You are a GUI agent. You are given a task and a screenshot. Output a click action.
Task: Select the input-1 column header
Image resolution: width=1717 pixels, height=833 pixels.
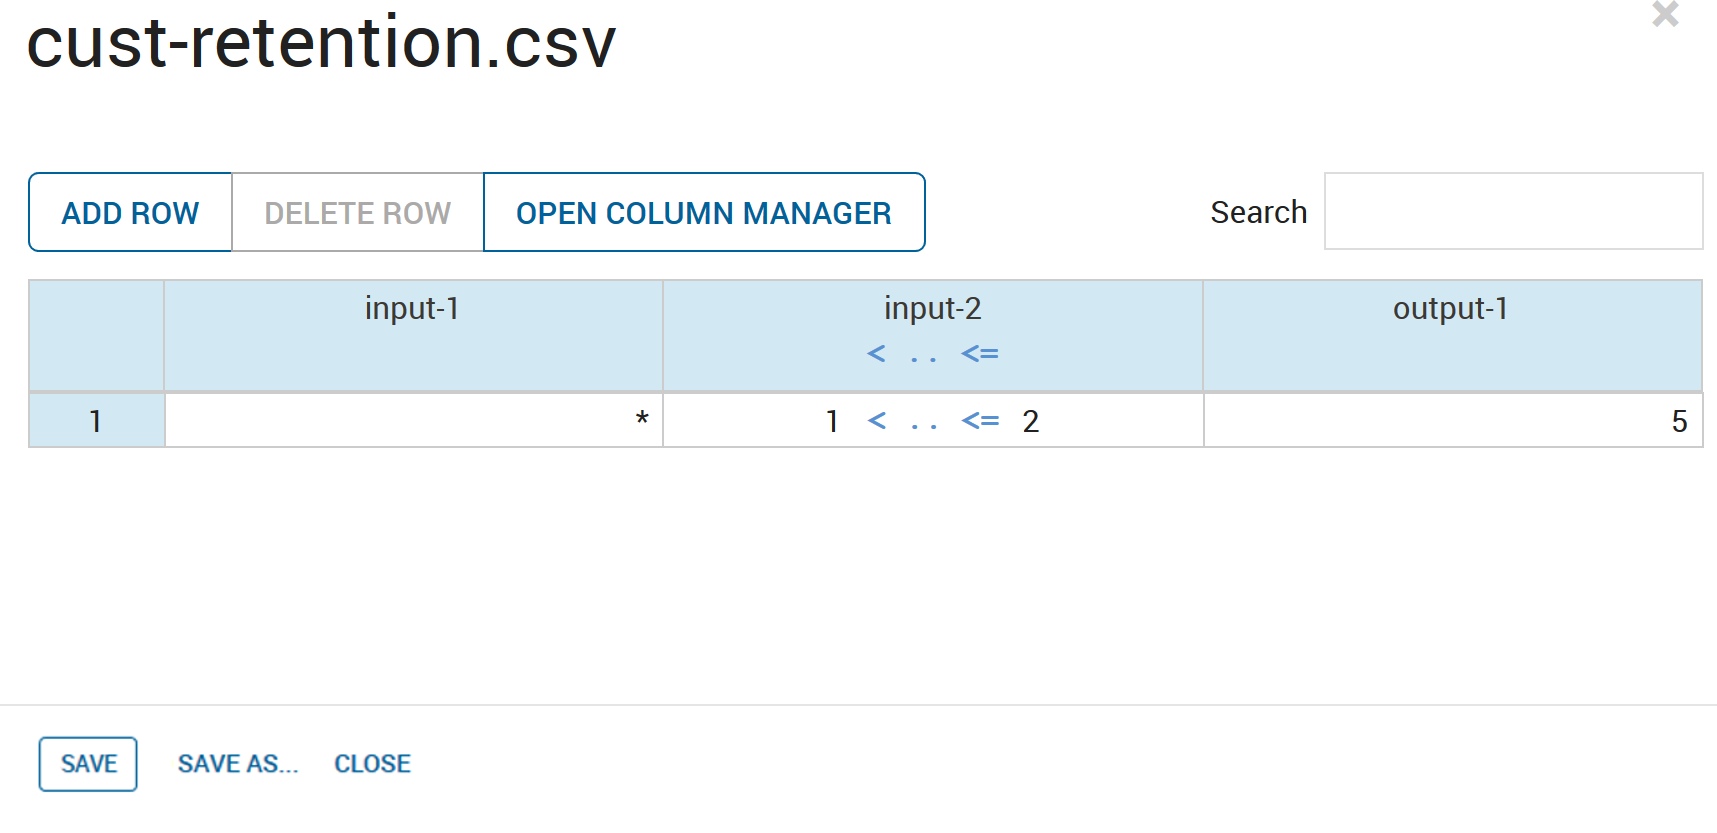tap(412, 309)
